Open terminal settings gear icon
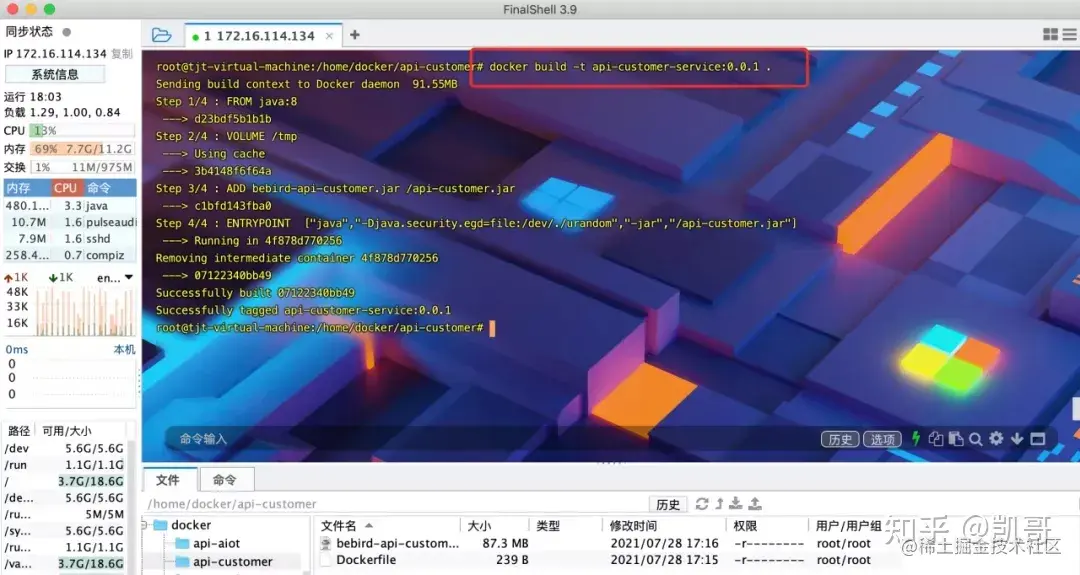The height and width of the screenshot is (575, 1080). click(996, 438)
